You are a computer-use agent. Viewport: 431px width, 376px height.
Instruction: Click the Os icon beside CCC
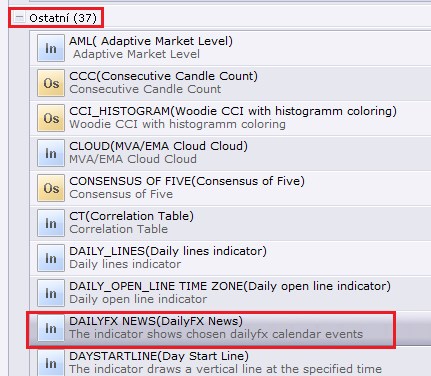click(51, 83)
